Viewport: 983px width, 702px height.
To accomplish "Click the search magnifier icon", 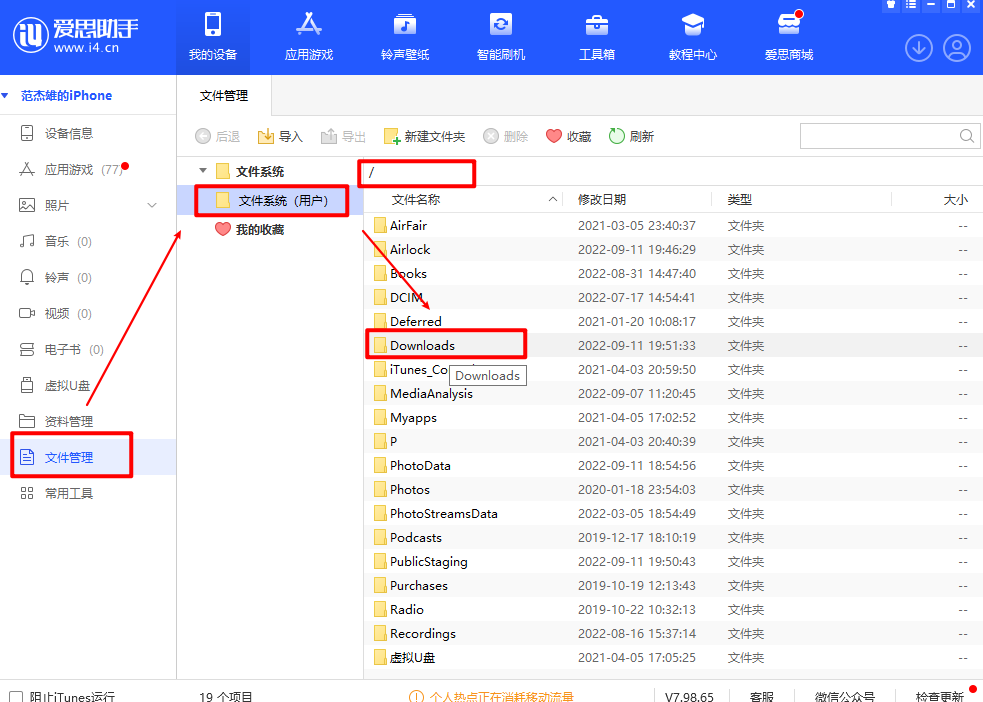I will tap(967, 136).
